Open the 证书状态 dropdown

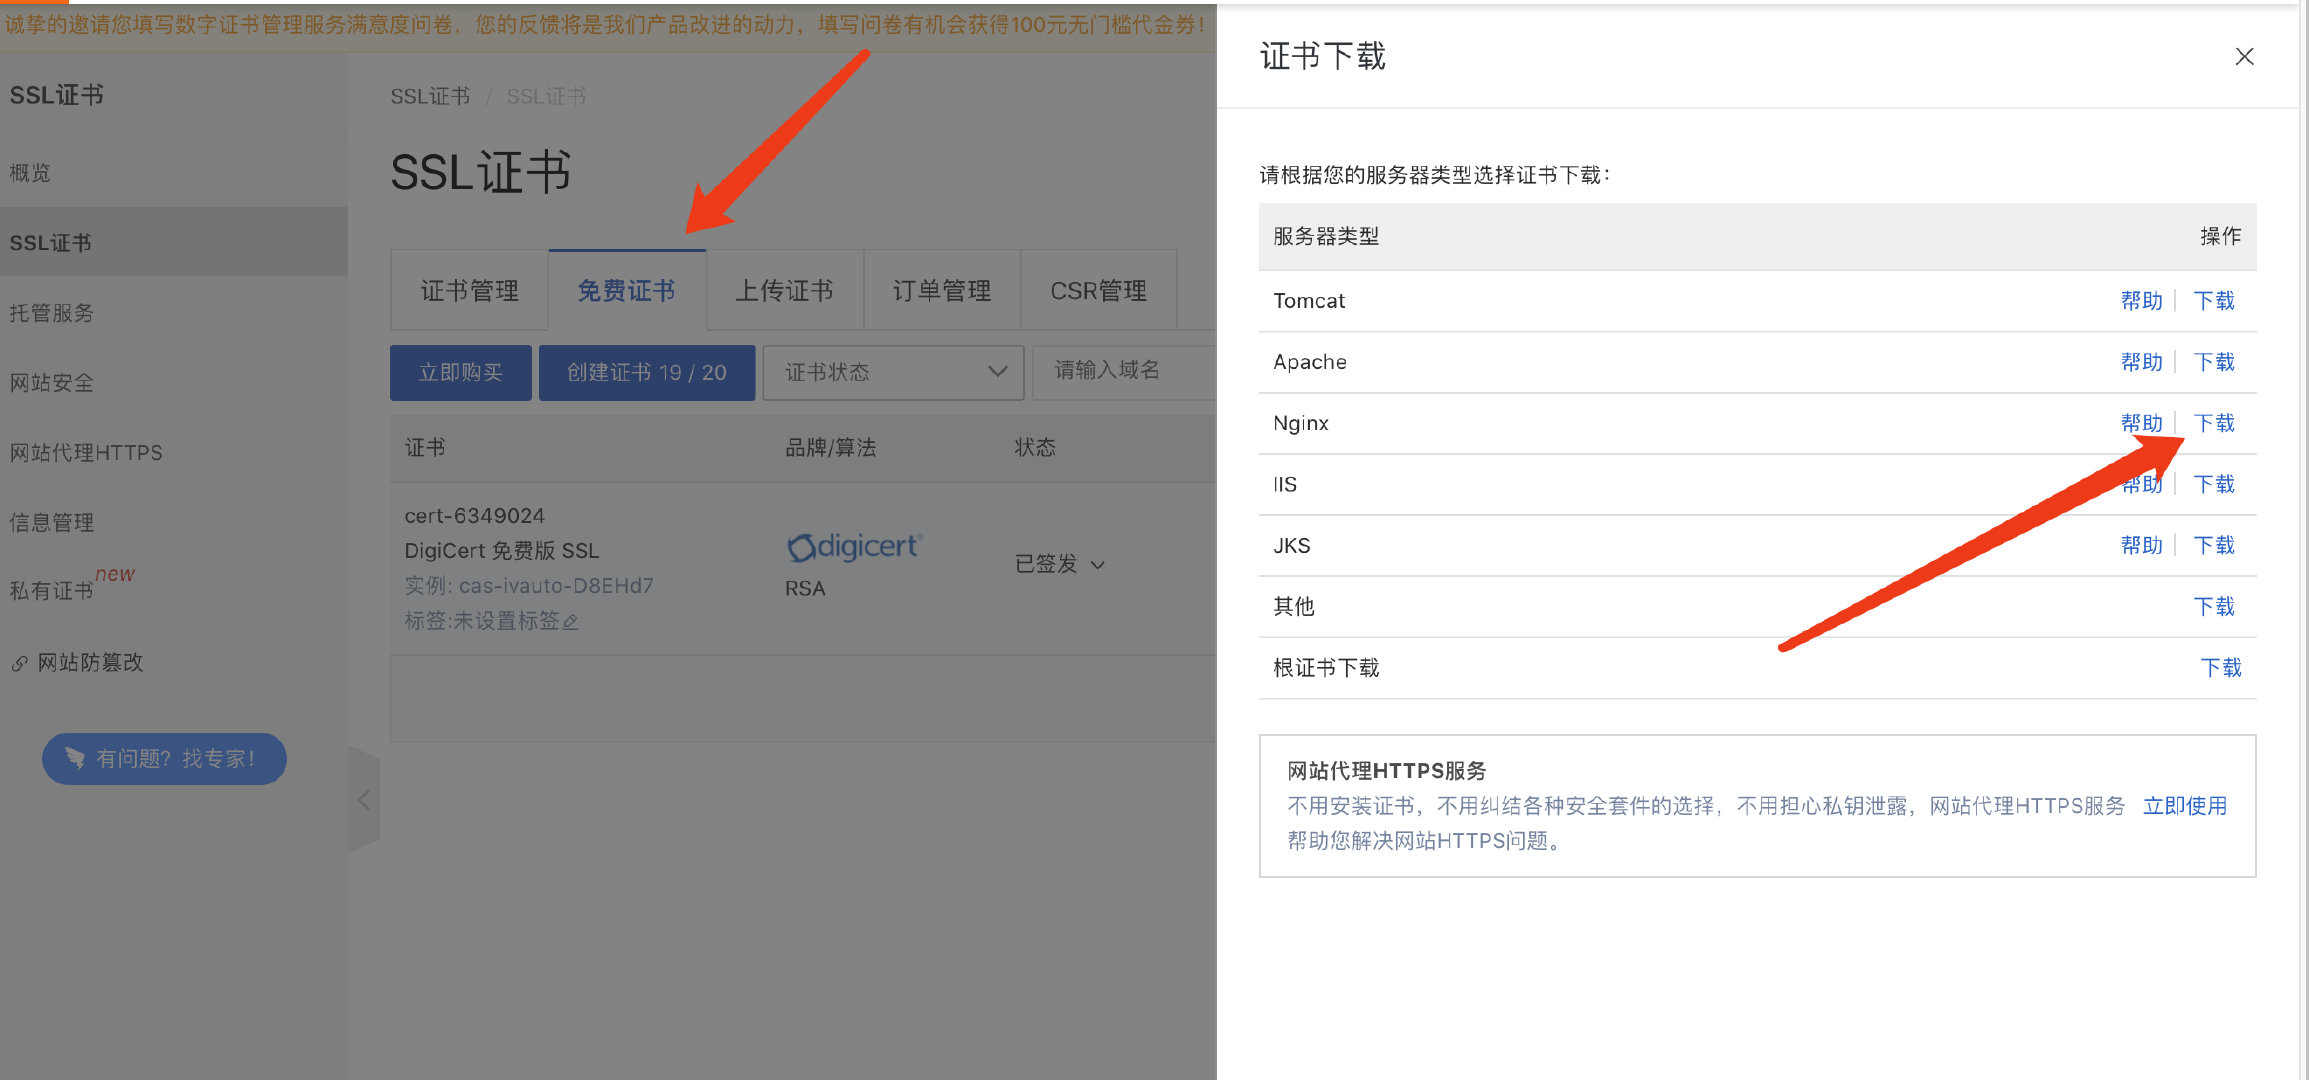click(892, 372)
